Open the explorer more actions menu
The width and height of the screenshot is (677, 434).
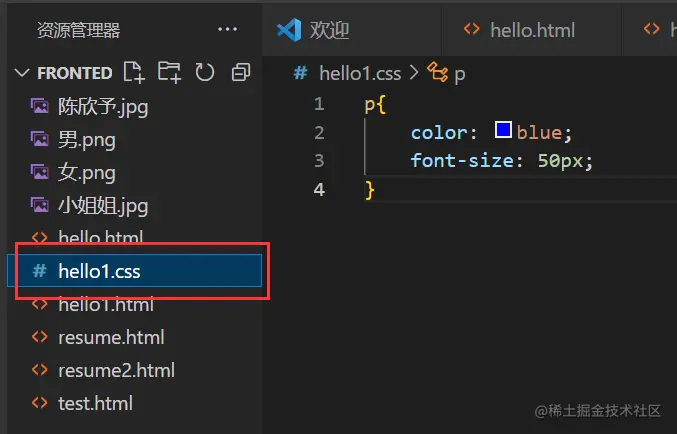(x=227, y=30)
